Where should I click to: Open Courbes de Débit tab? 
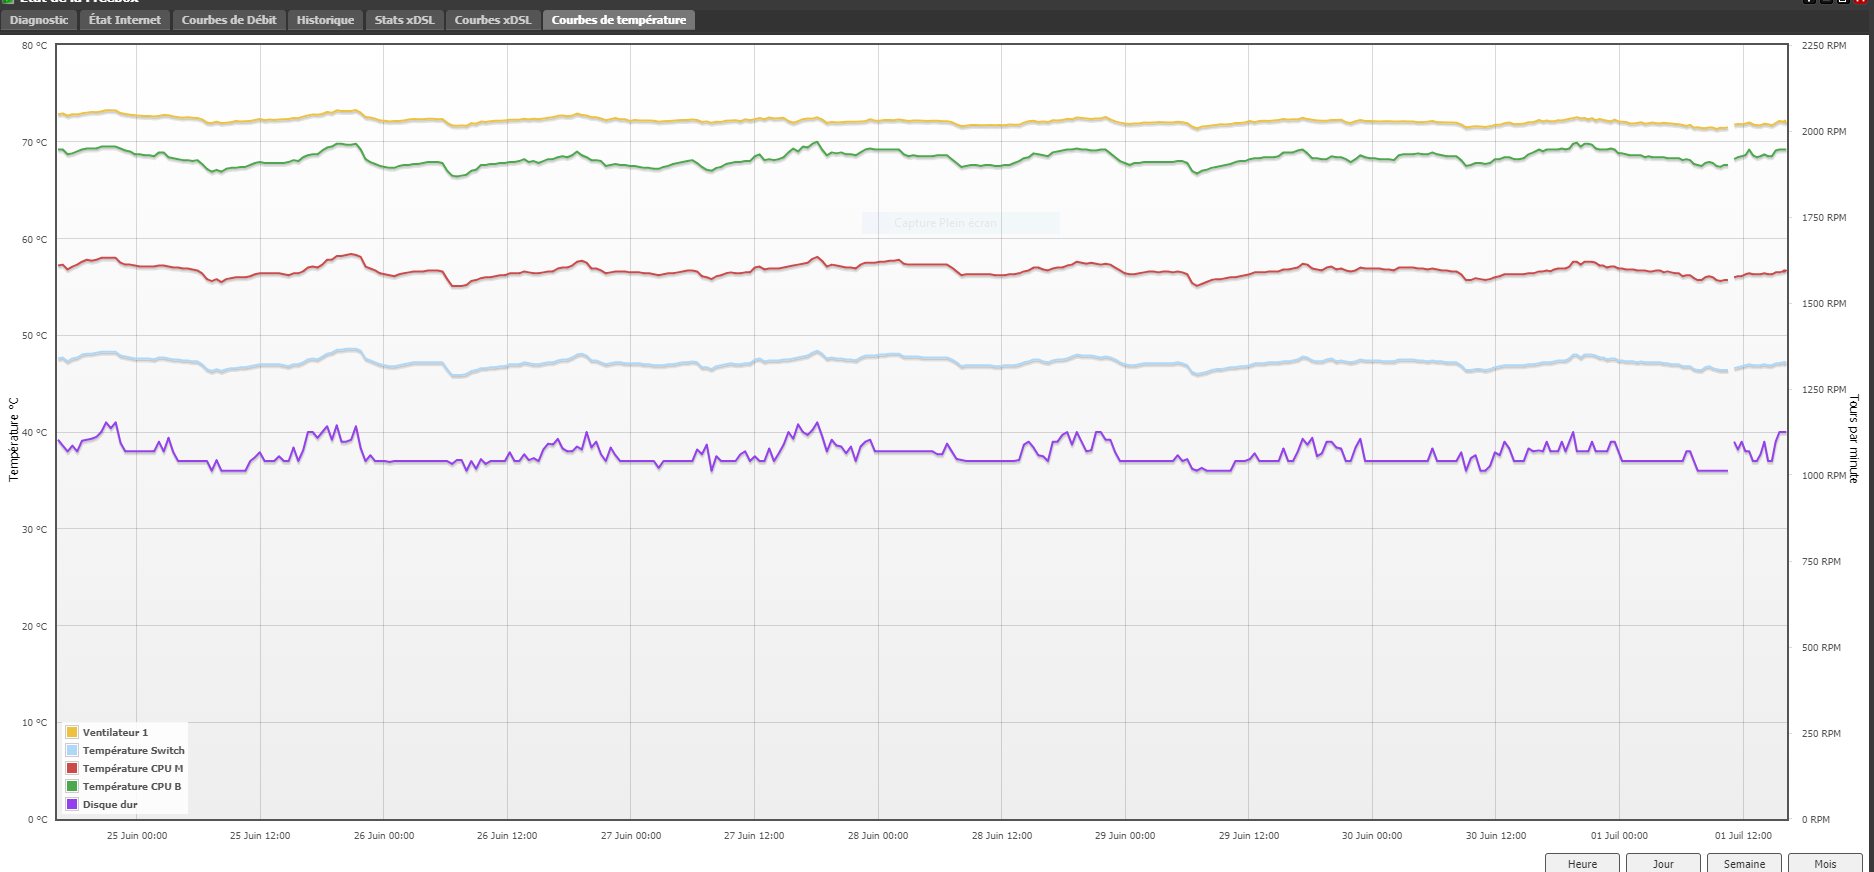229,20
